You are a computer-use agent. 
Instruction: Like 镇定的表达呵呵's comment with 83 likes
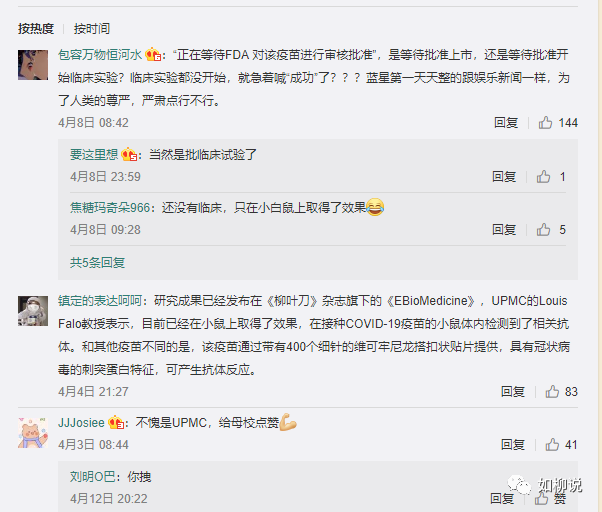click(552, 391)
